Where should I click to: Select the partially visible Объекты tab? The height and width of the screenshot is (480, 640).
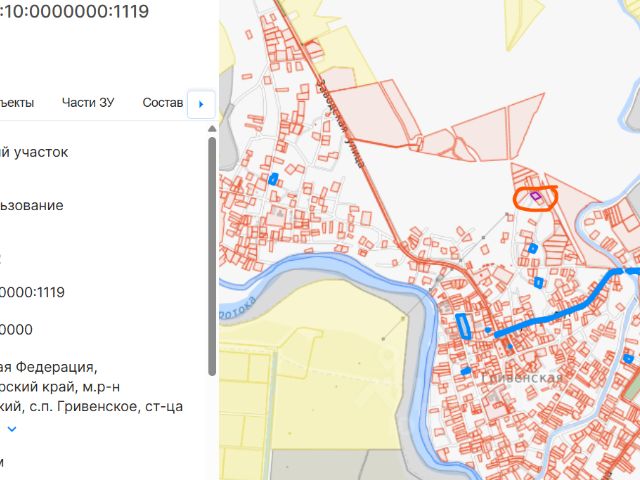coord(17,102)
